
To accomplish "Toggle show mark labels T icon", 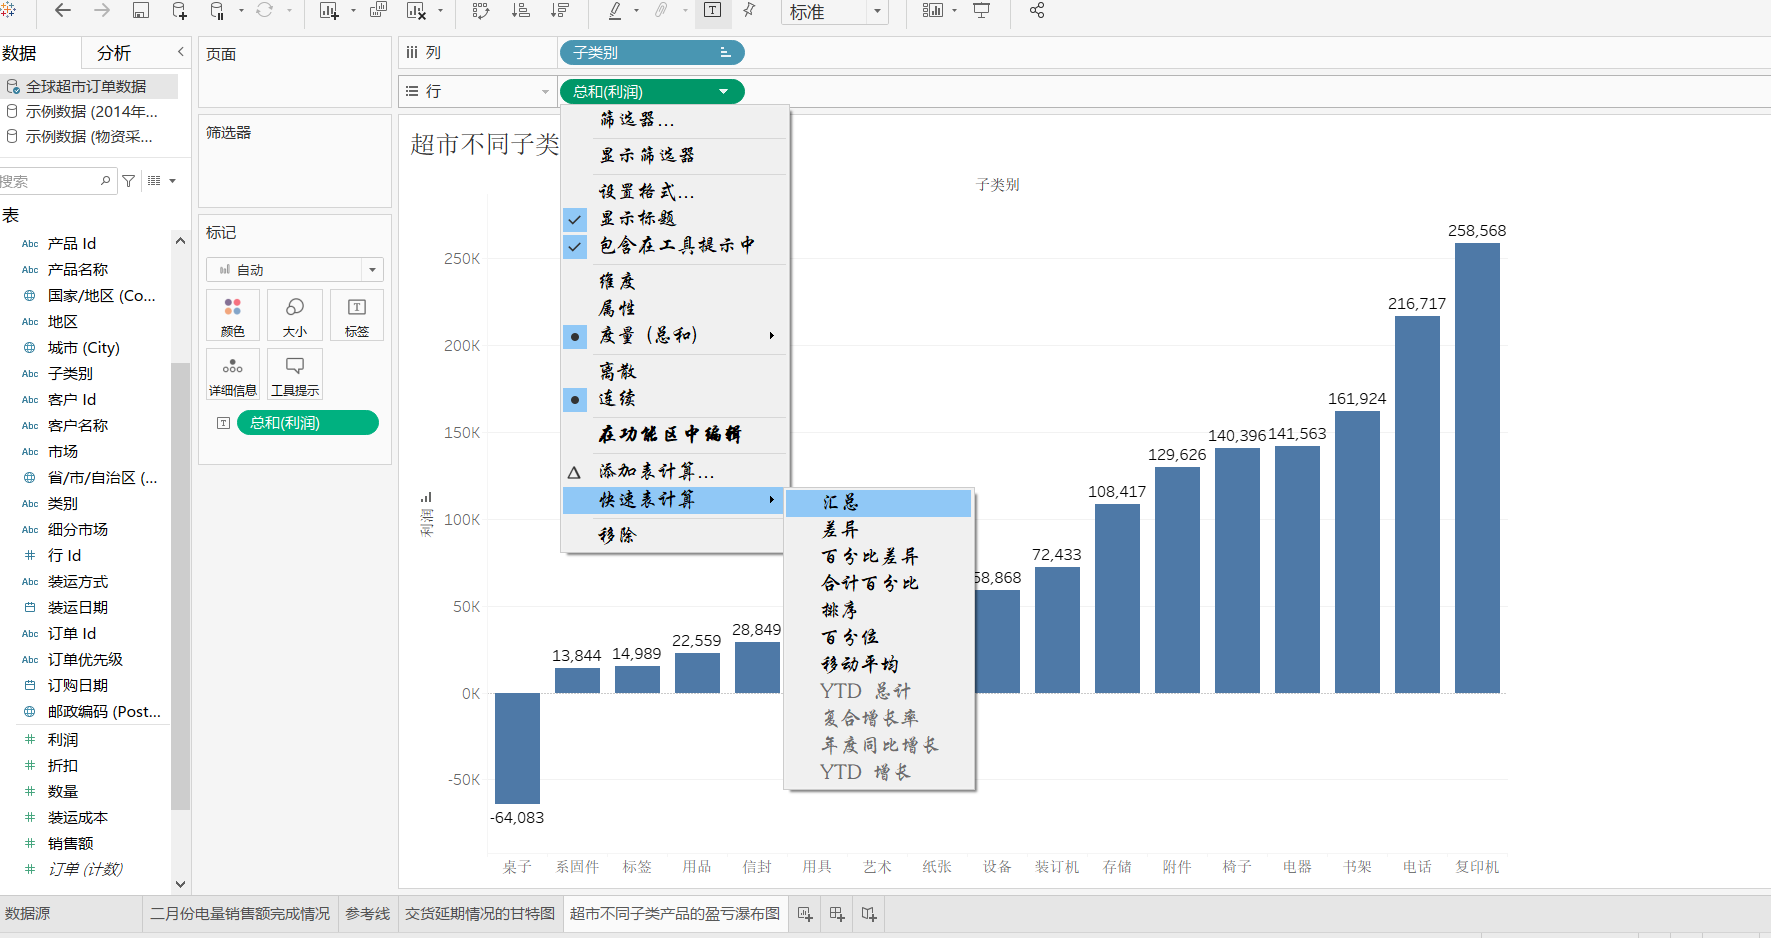I will click(x=712, y=10).
